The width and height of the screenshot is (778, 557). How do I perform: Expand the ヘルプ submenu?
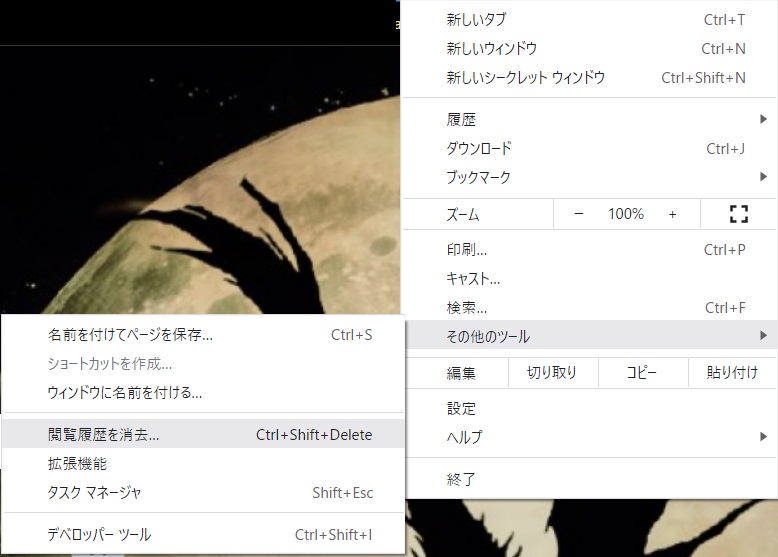pos(590,437)
